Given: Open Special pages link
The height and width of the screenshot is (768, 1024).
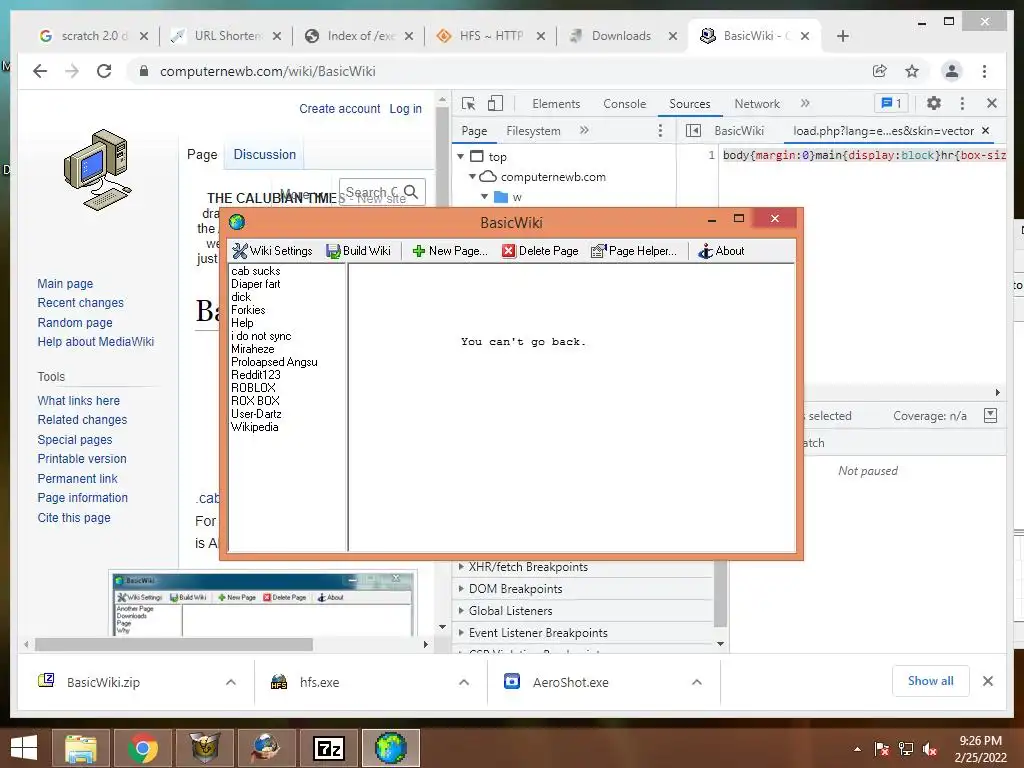Looking at the screenshot, I should [x=74, y=440].
